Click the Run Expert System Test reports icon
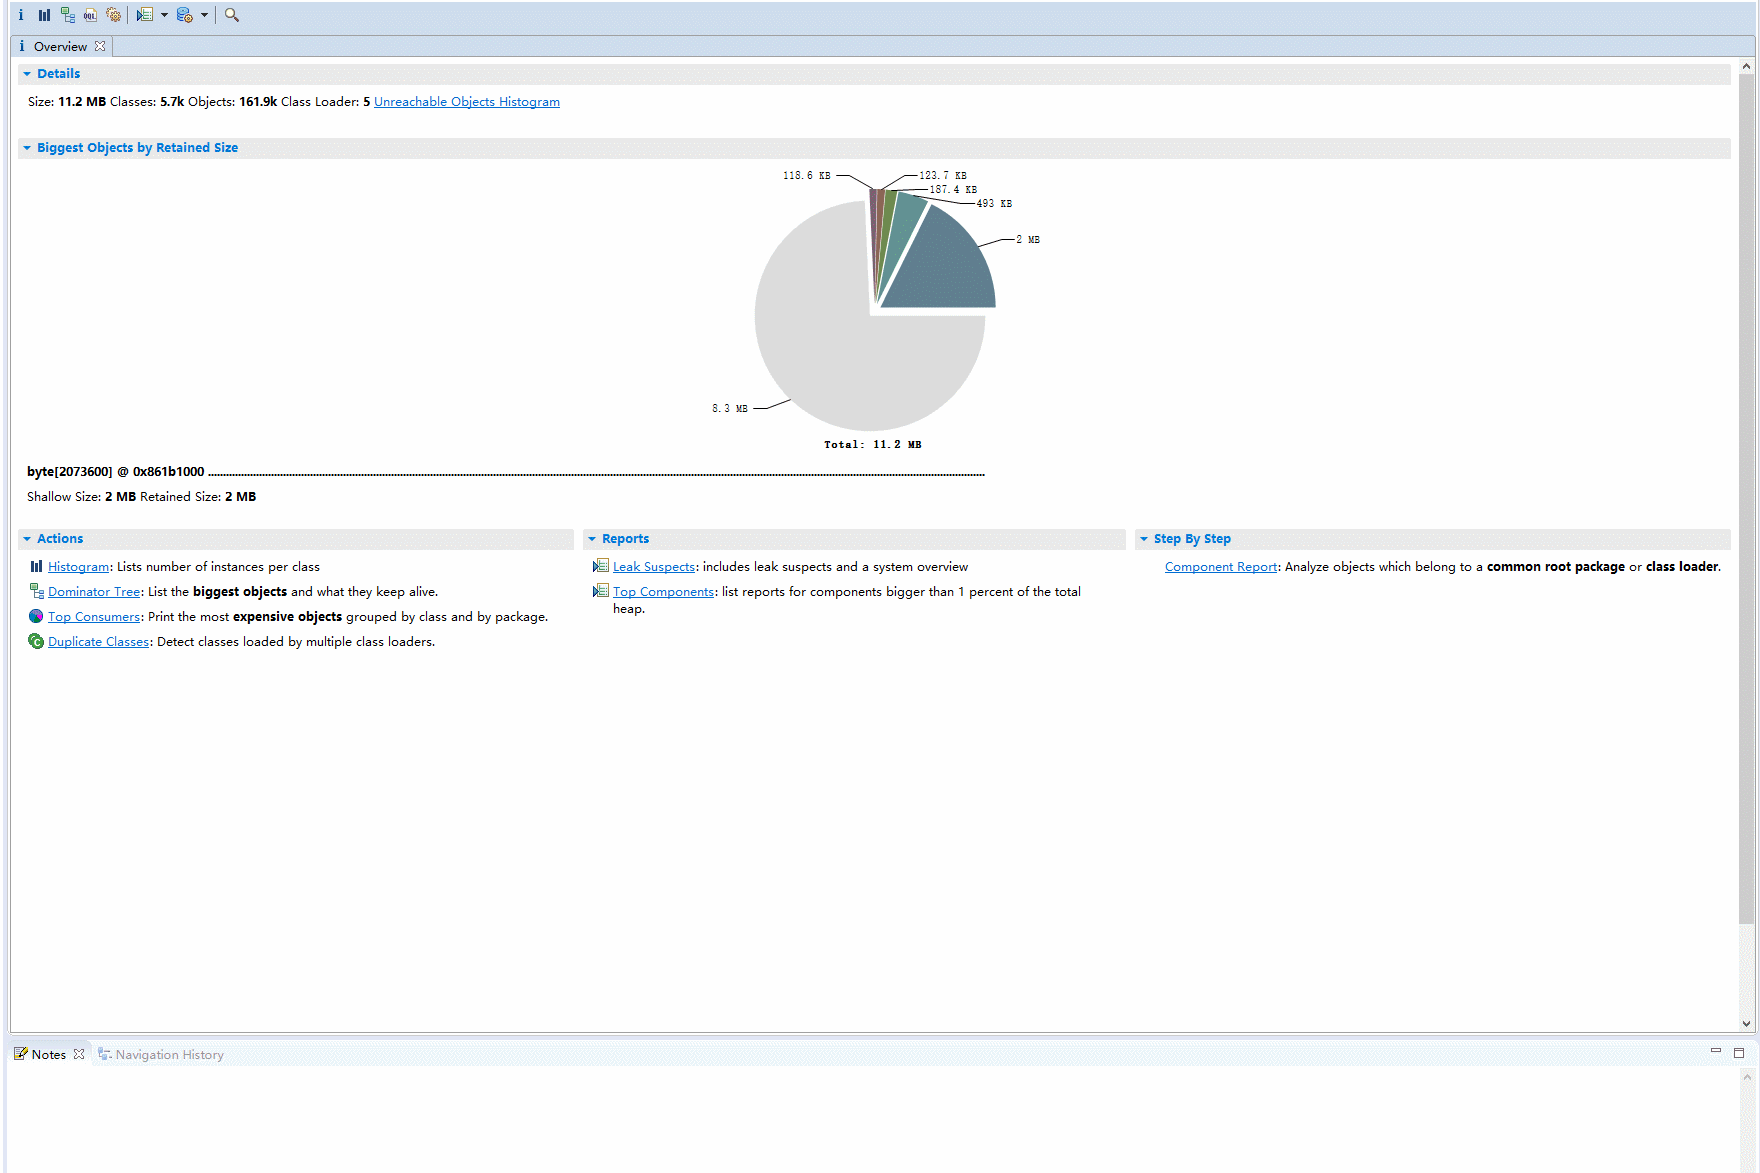This screenshot has height=1173, width=1760. tap(145, 15)
